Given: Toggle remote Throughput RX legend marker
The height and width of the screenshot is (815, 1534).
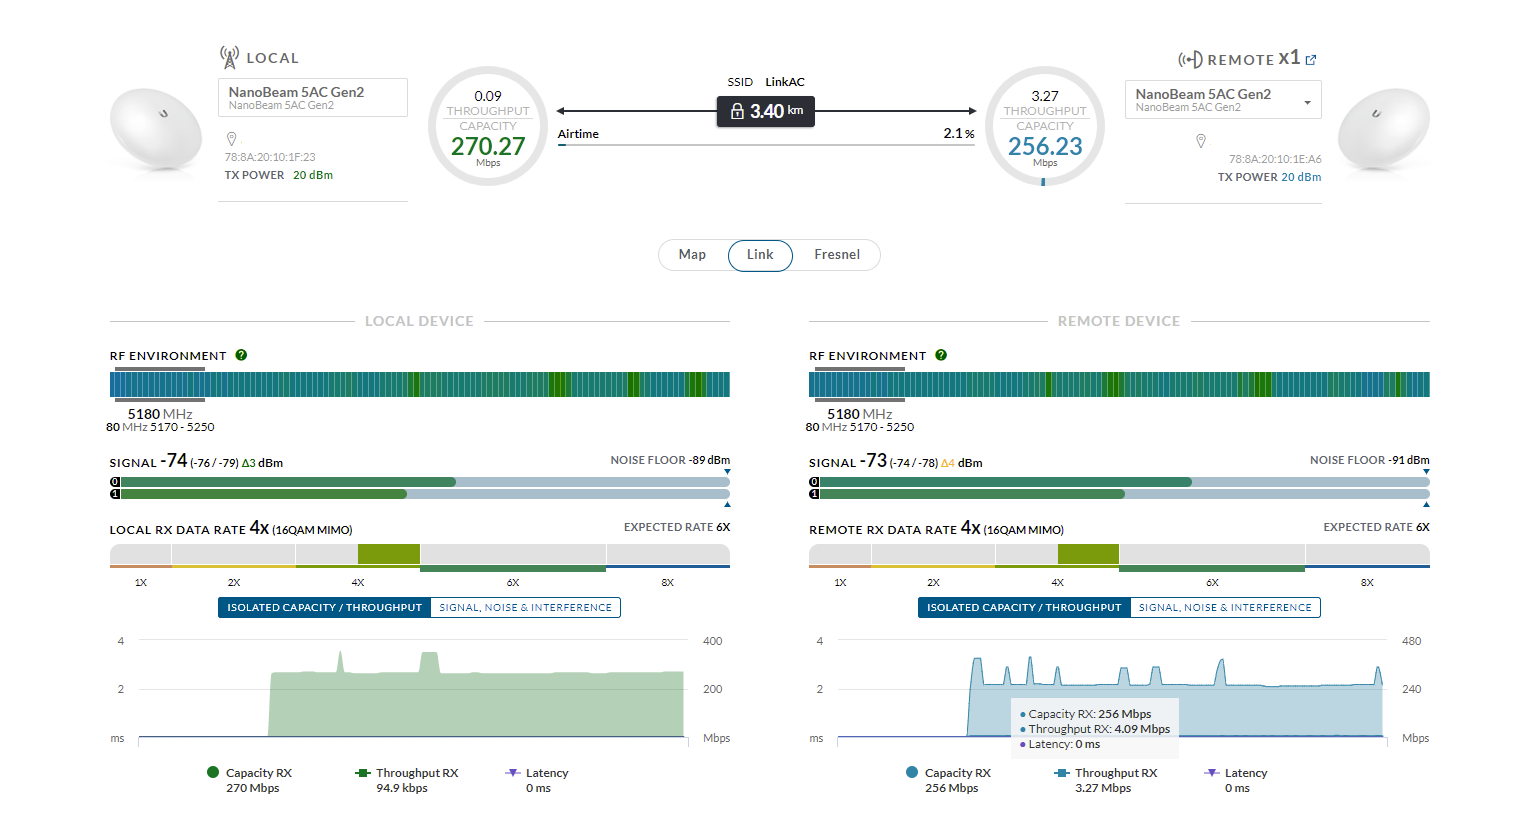Looking at the screenshot, I should coord(1062,773).
